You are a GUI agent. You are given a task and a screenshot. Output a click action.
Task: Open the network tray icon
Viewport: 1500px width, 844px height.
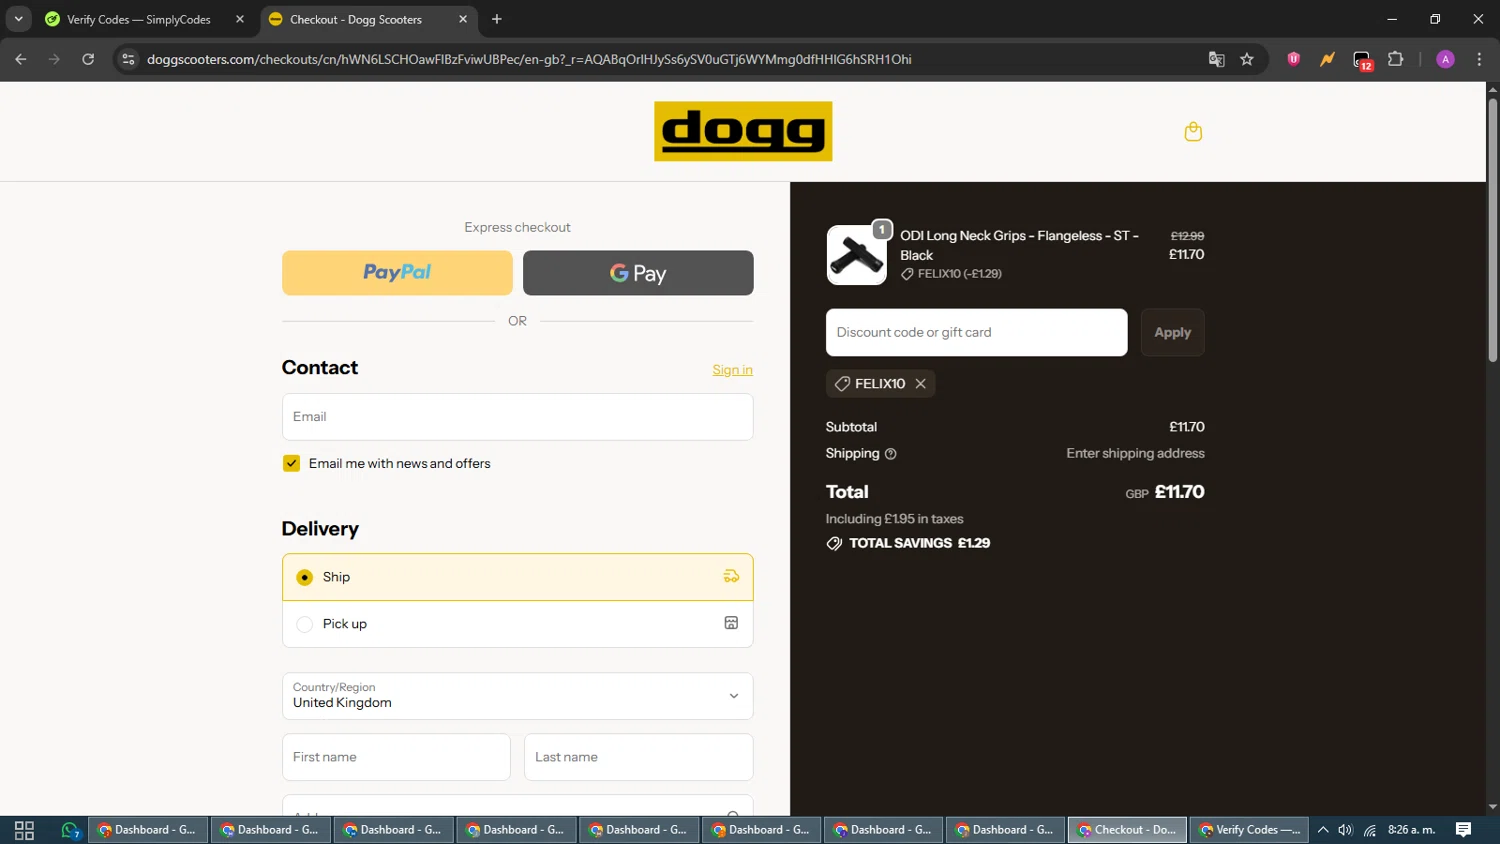pyautogui.click(x=1370, y=830)
